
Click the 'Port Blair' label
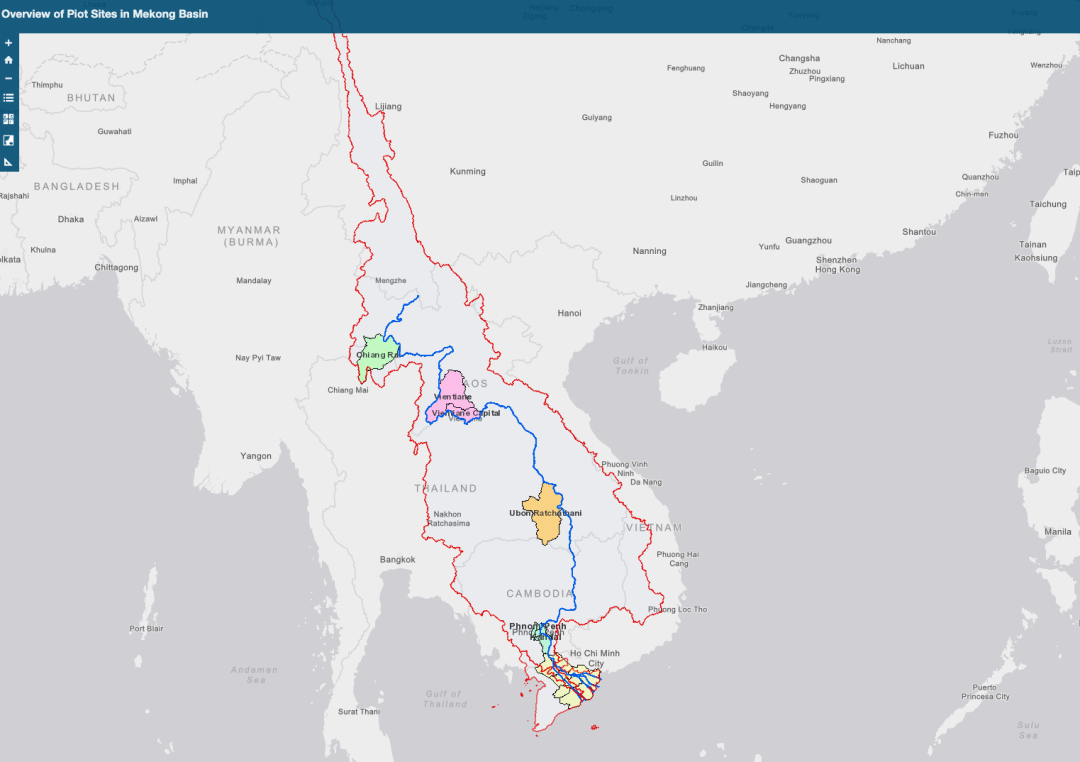(147, 628)
